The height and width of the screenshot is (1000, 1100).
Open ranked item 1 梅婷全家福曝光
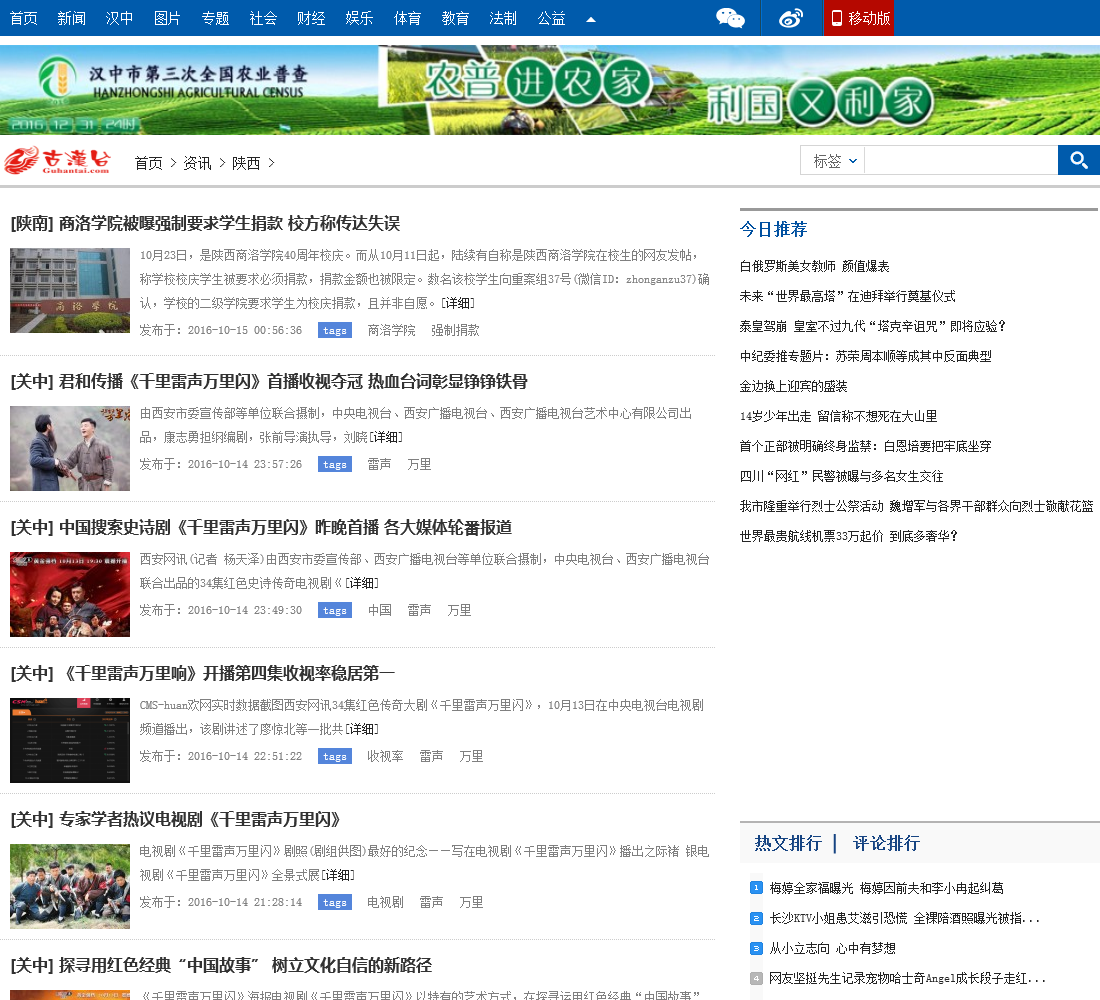point(886,888)
